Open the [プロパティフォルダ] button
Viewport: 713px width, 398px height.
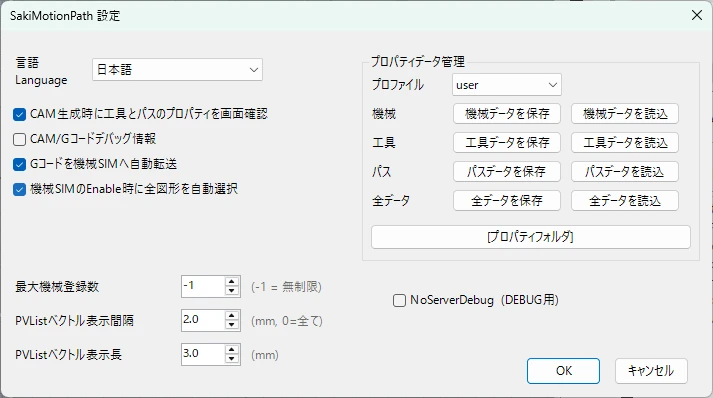coord(531,237)
